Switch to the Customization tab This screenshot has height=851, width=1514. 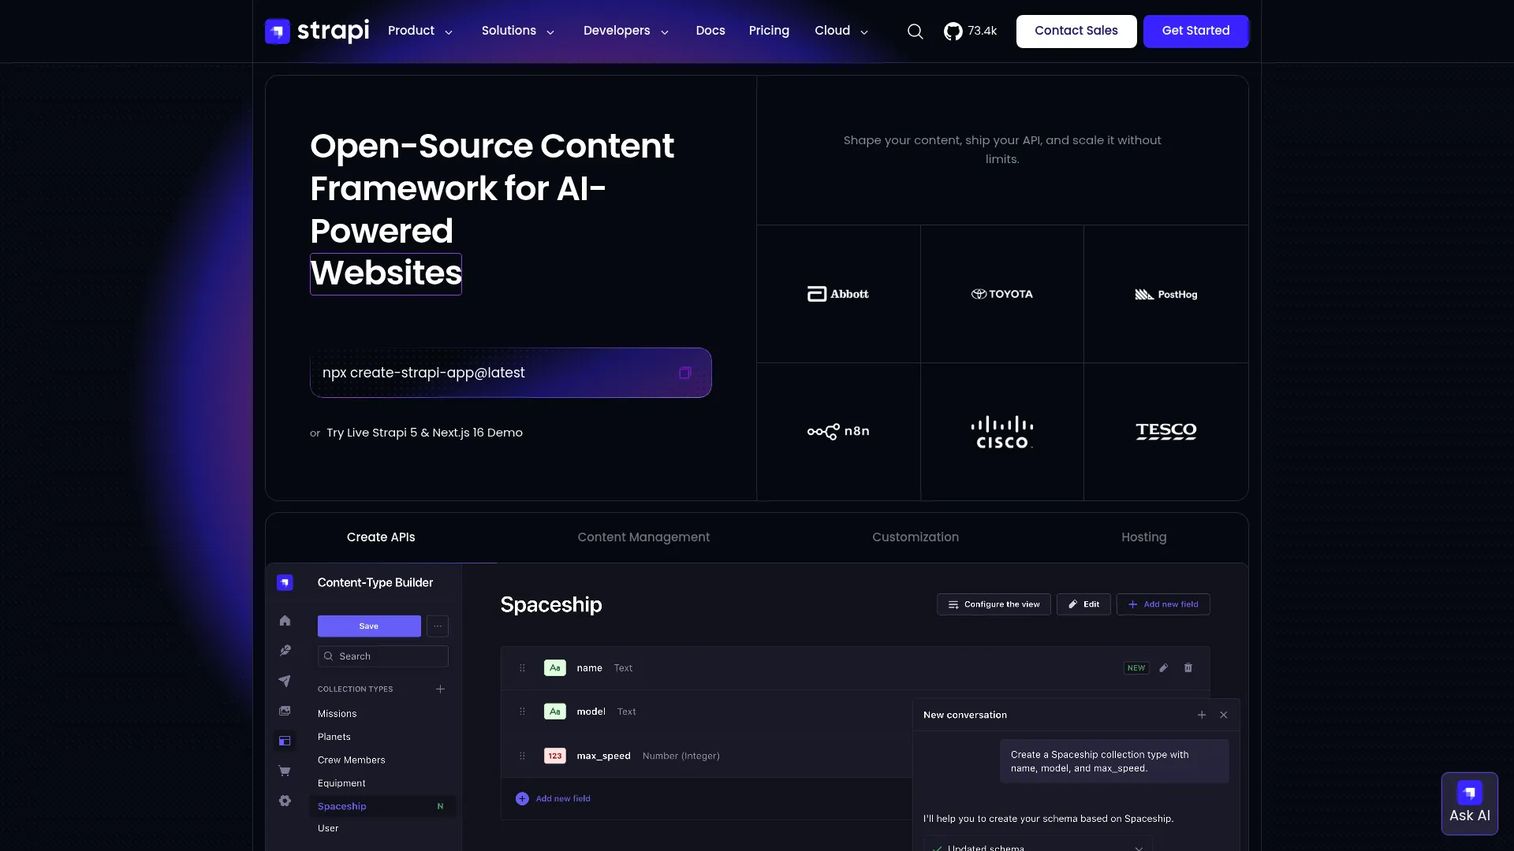pos(915,538)
